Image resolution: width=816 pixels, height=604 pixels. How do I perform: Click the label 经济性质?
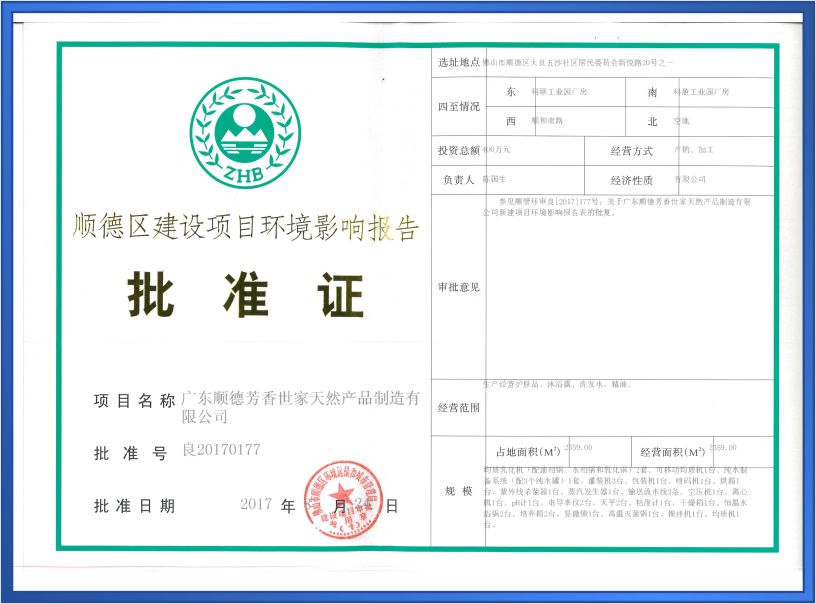(632, 181)
